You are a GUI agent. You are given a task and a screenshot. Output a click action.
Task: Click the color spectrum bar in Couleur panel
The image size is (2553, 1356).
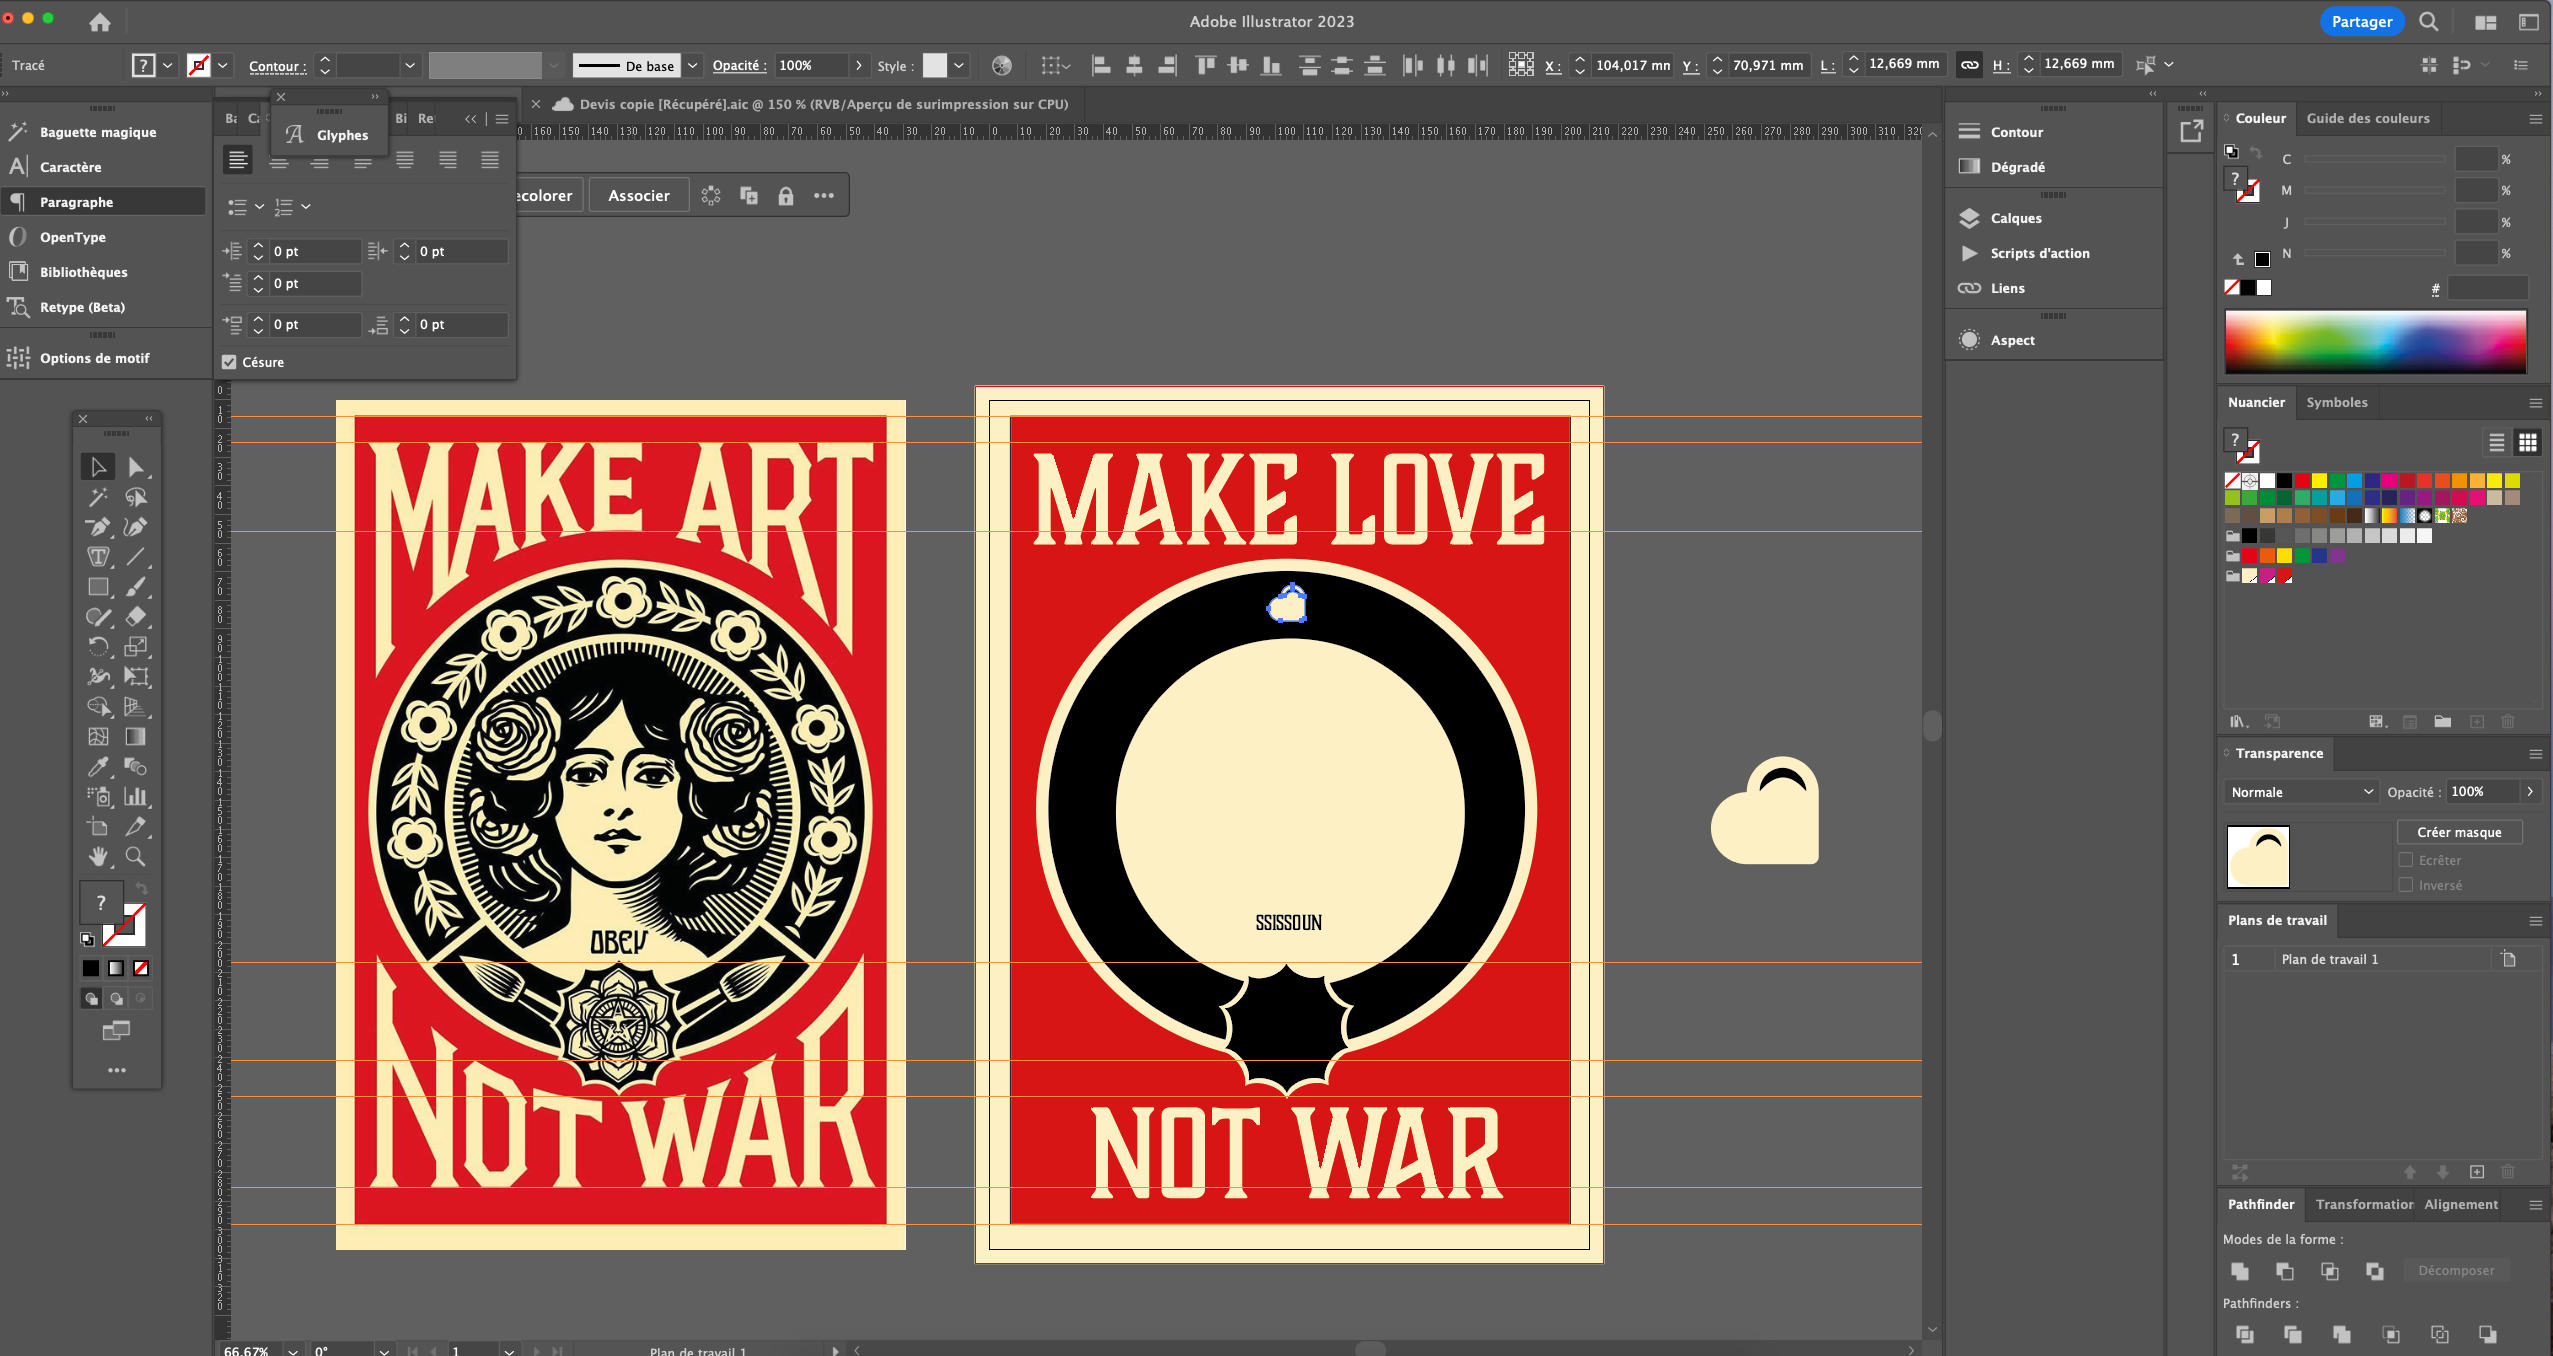click(x=2374, y=342)
